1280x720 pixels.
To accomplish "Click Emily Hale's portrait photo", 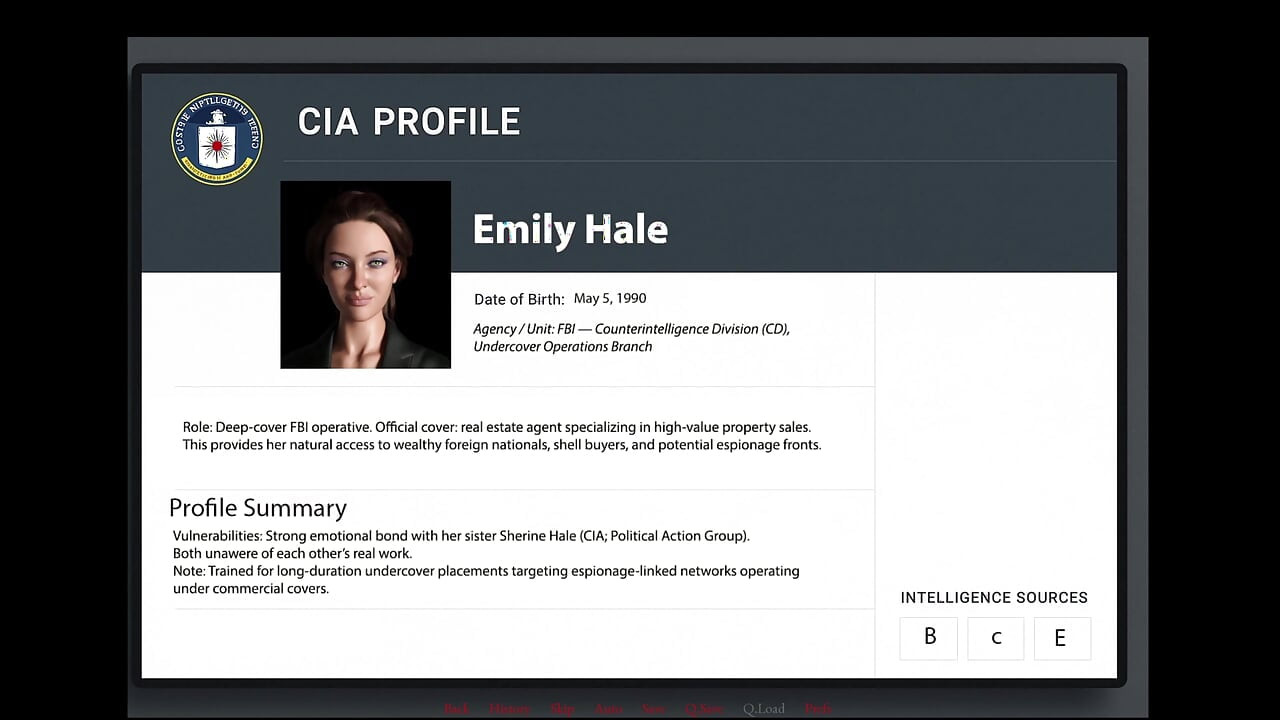I will pos(366,275).
